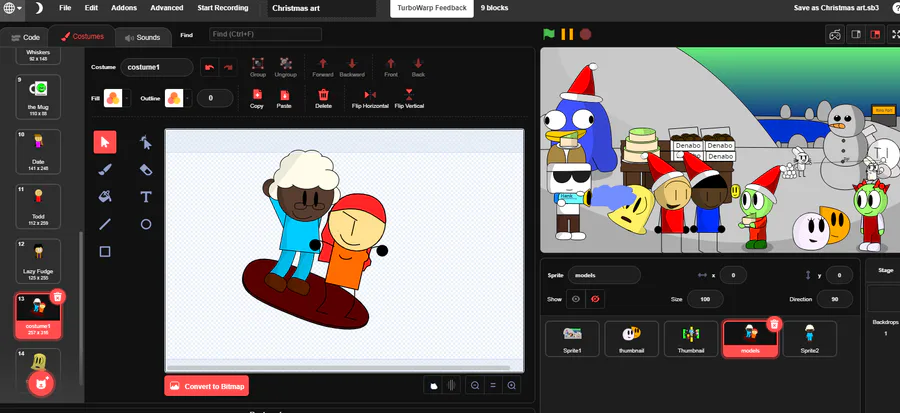
Task: Open the Fill color dropdown
Action: pyautogui.click(x=117, y=98)
